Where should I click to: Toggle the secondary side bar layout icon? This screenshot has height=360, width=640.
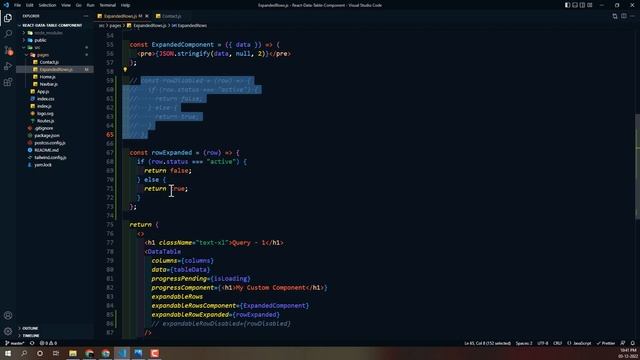click(582, 5)
